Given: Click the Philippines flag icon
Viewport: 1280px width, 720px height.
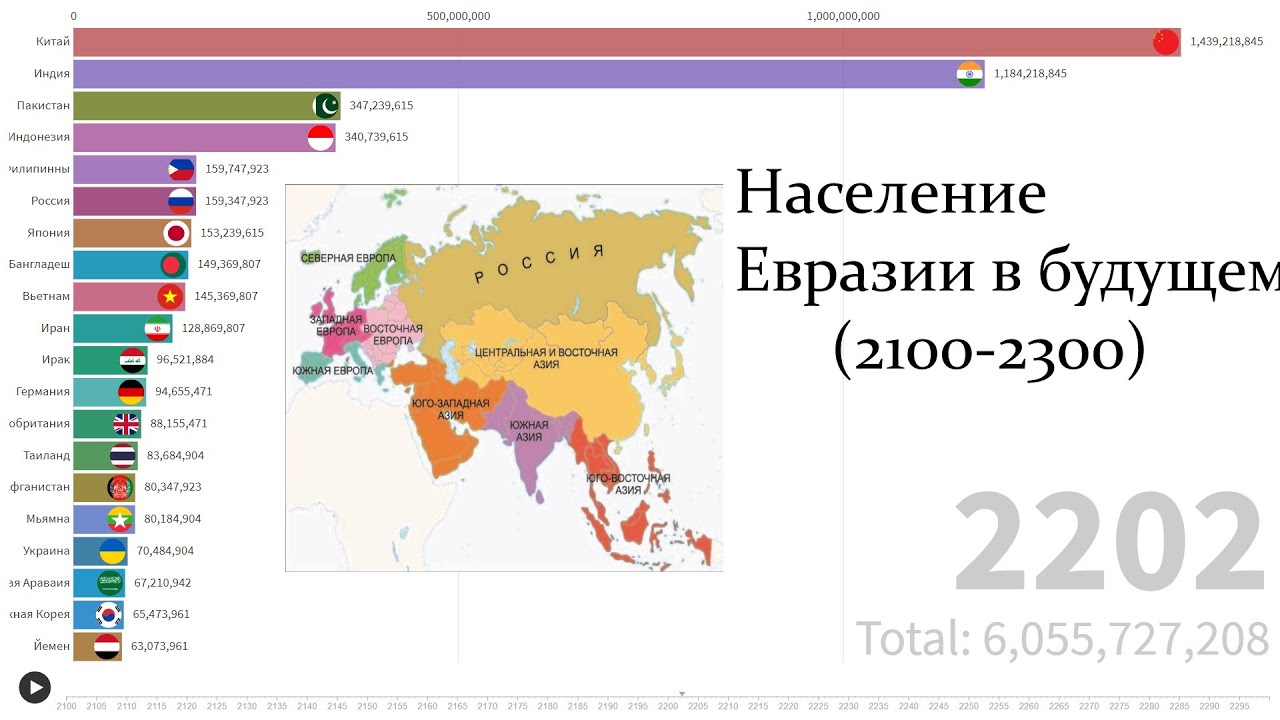Looking at the screenshot, I should (182, 169).
